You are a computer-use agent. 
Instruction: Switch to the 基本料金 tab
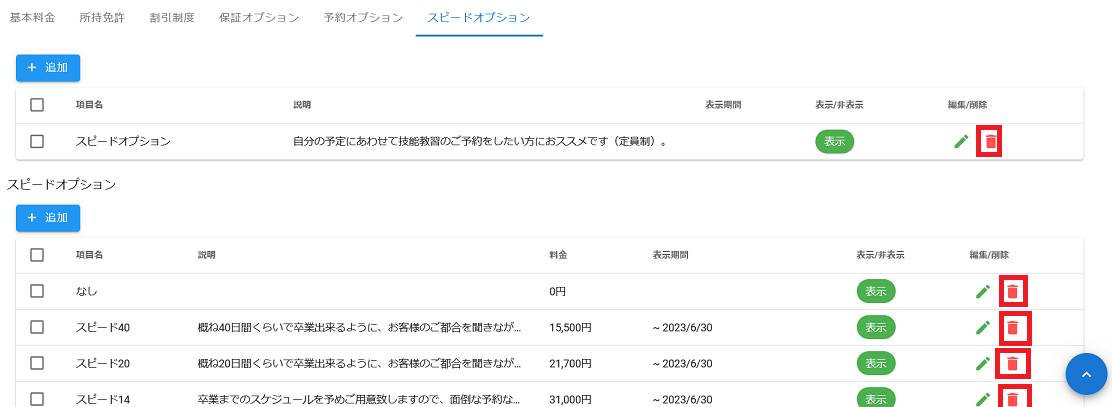32,18
